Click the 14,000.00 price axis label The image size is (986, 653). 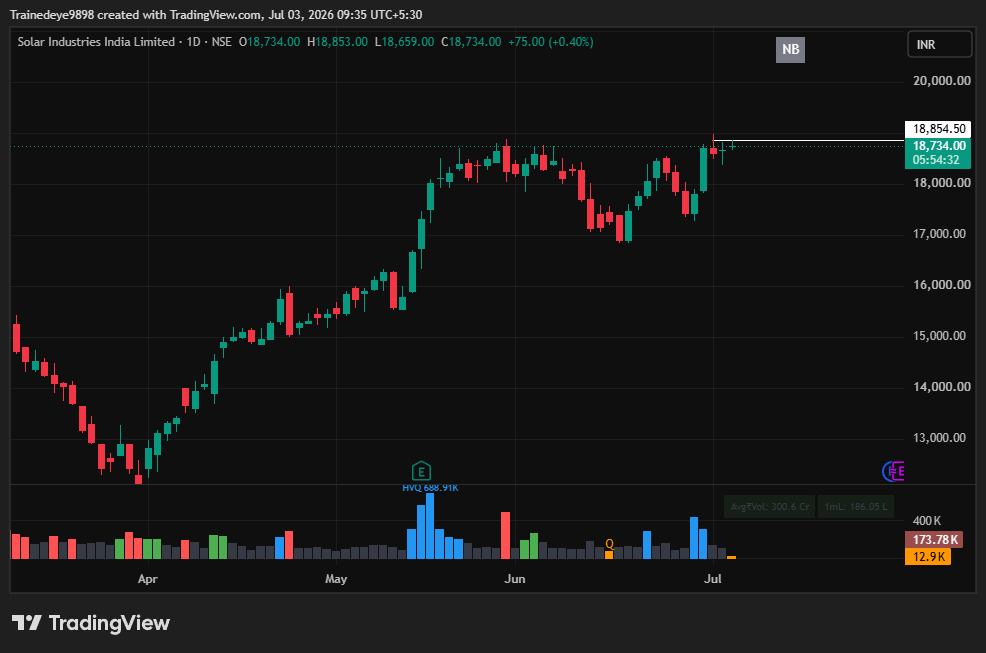coord(941,387)
